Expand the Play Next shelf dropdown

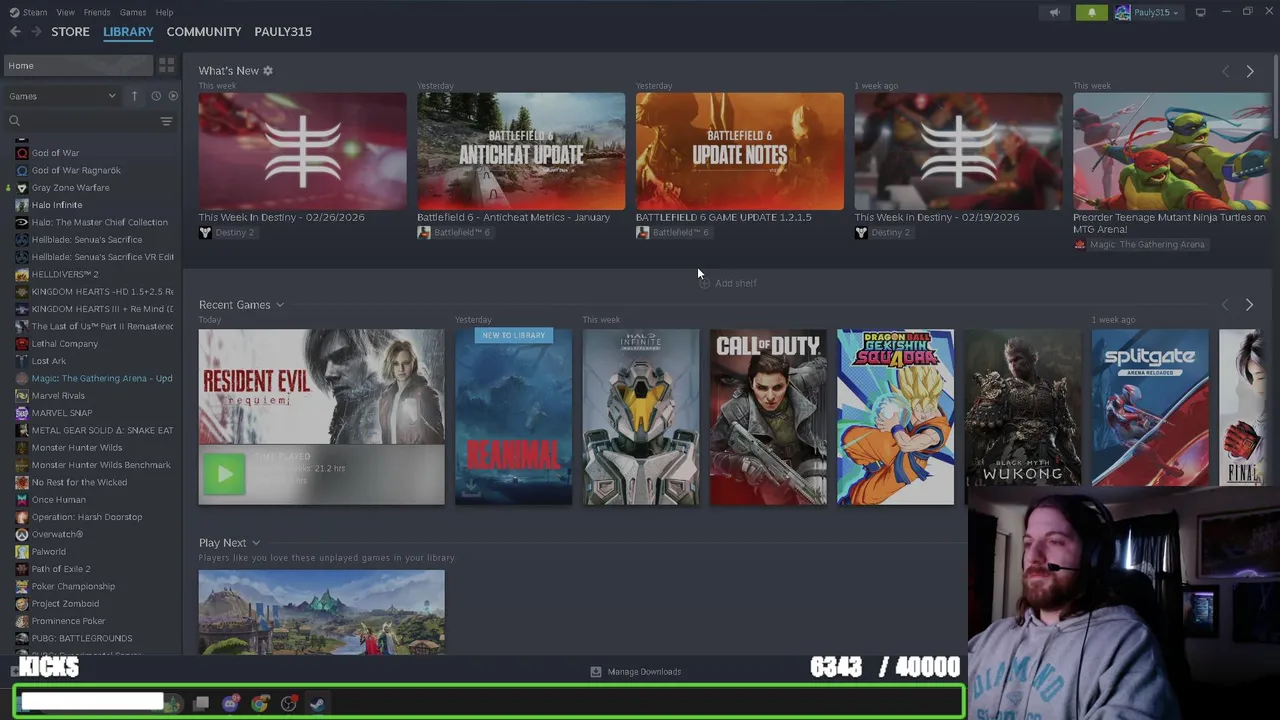click(x=256, y=543)
